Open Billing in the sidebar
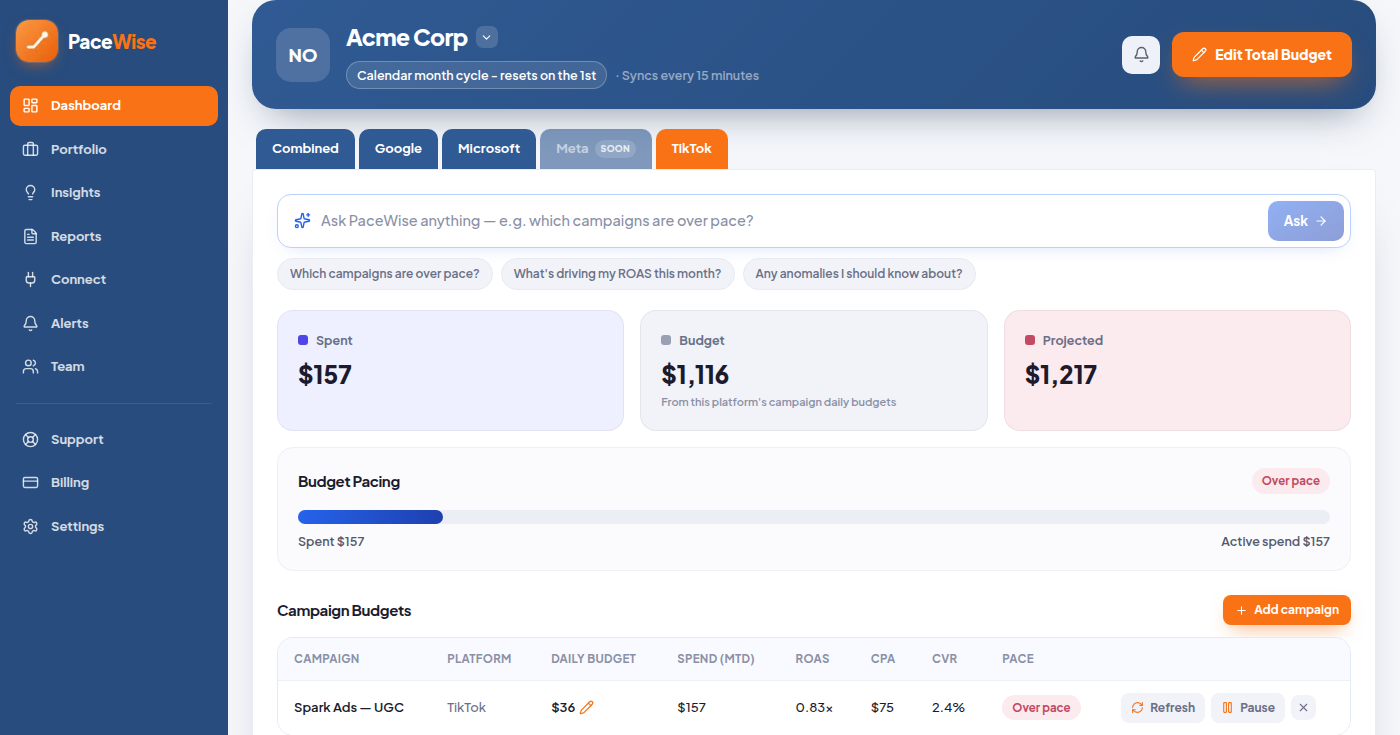Image resolution: width=1400 pixels, height=735 pixels. click(114, 483)
